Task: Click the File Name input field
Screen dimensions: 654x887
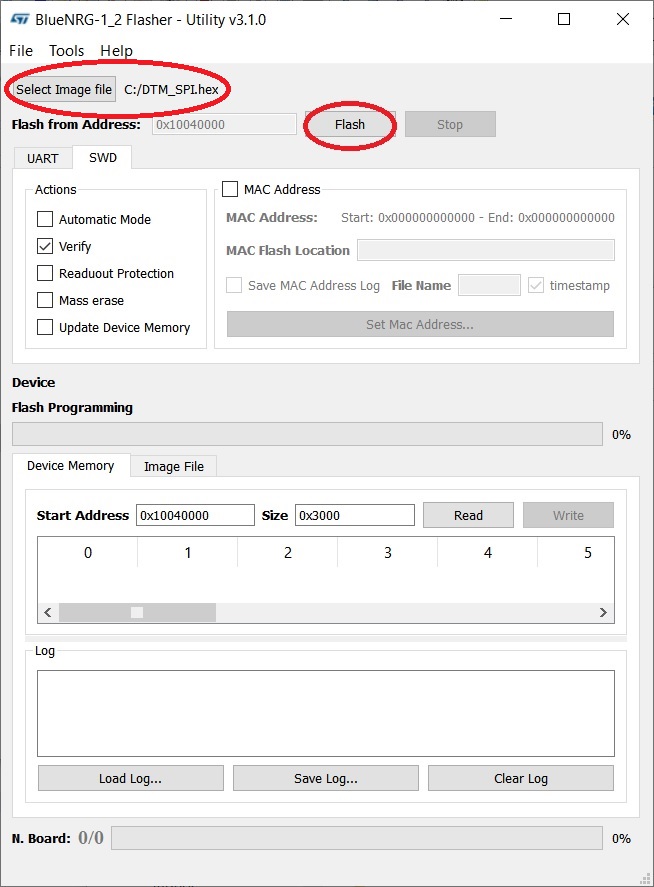Action: [x=489, y=285]
